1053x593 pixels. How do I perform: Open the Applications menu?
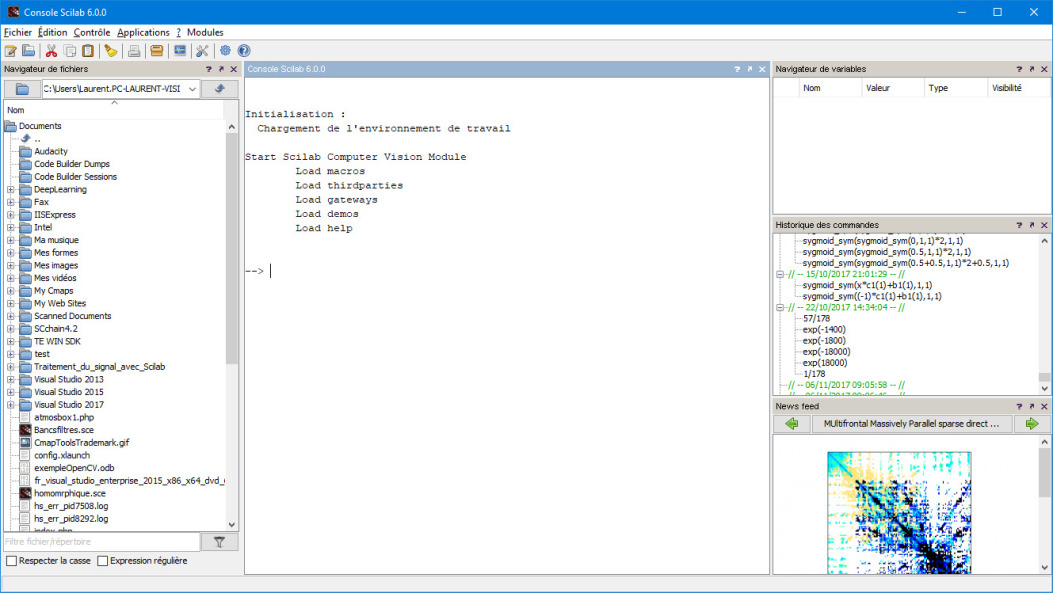click(143, 32)
